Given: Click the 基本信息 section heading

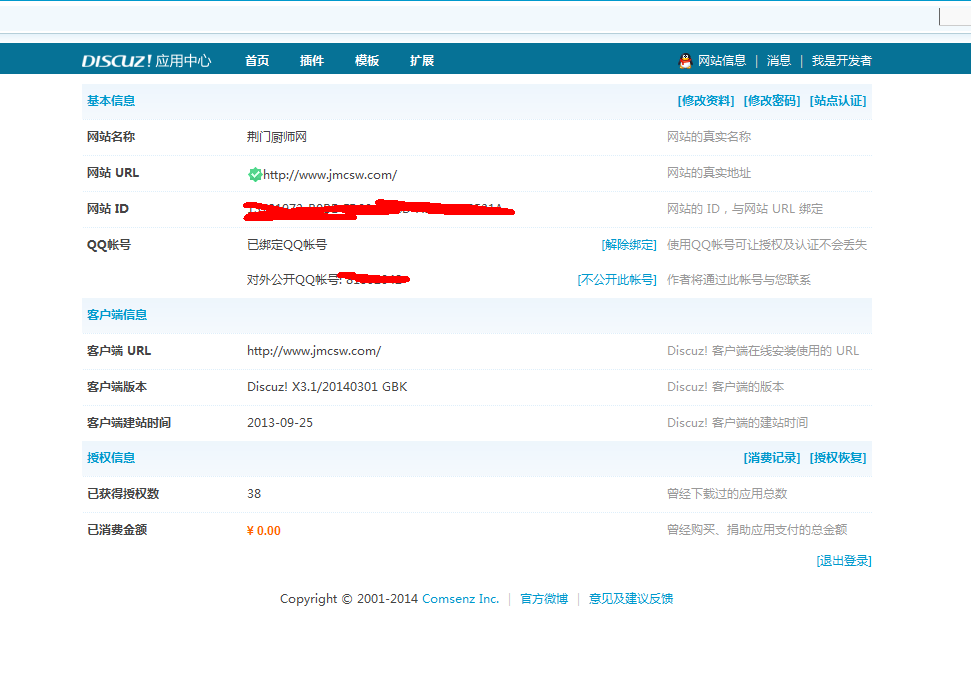Looking at the screenshot, I should click(111, 101).
